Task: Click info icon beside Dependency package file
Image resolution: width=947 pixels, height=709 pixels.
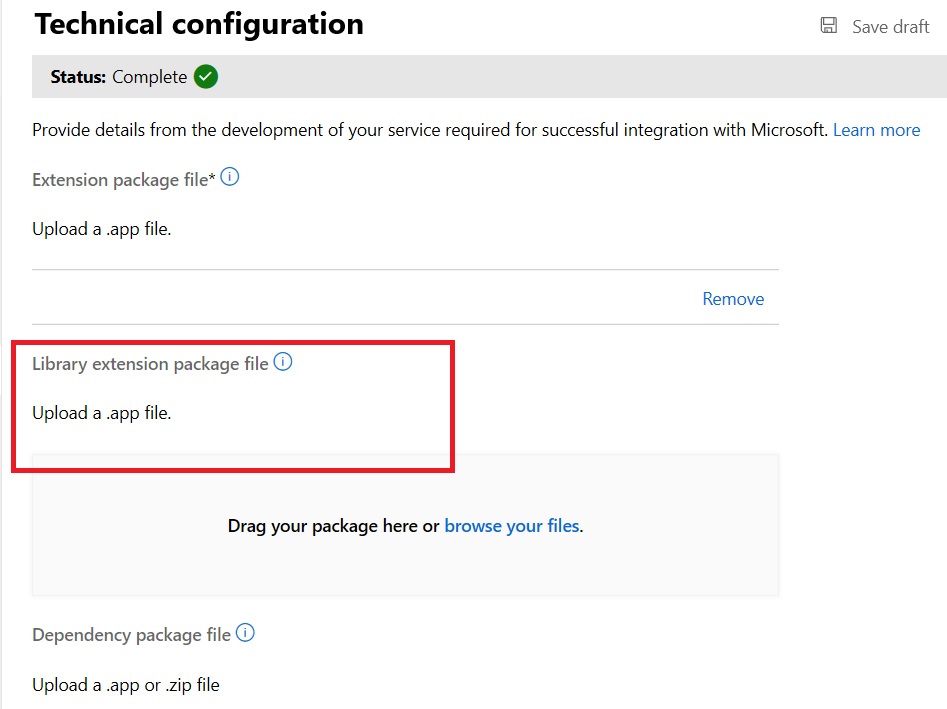Action: [x=245, y=633]
